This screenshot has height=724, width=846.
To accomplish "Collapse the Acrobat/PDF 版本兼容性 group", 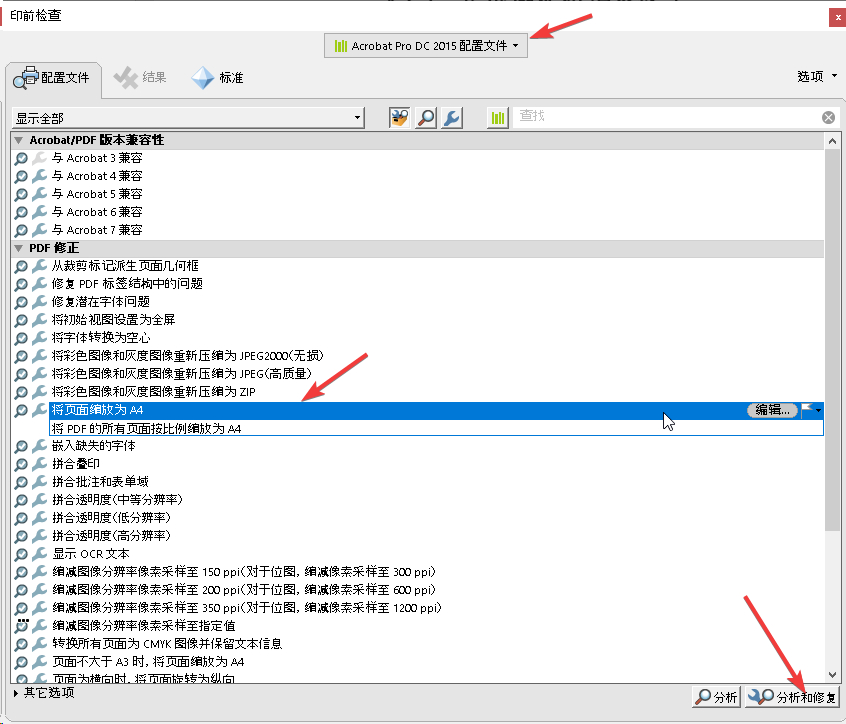I will [18, 140].
